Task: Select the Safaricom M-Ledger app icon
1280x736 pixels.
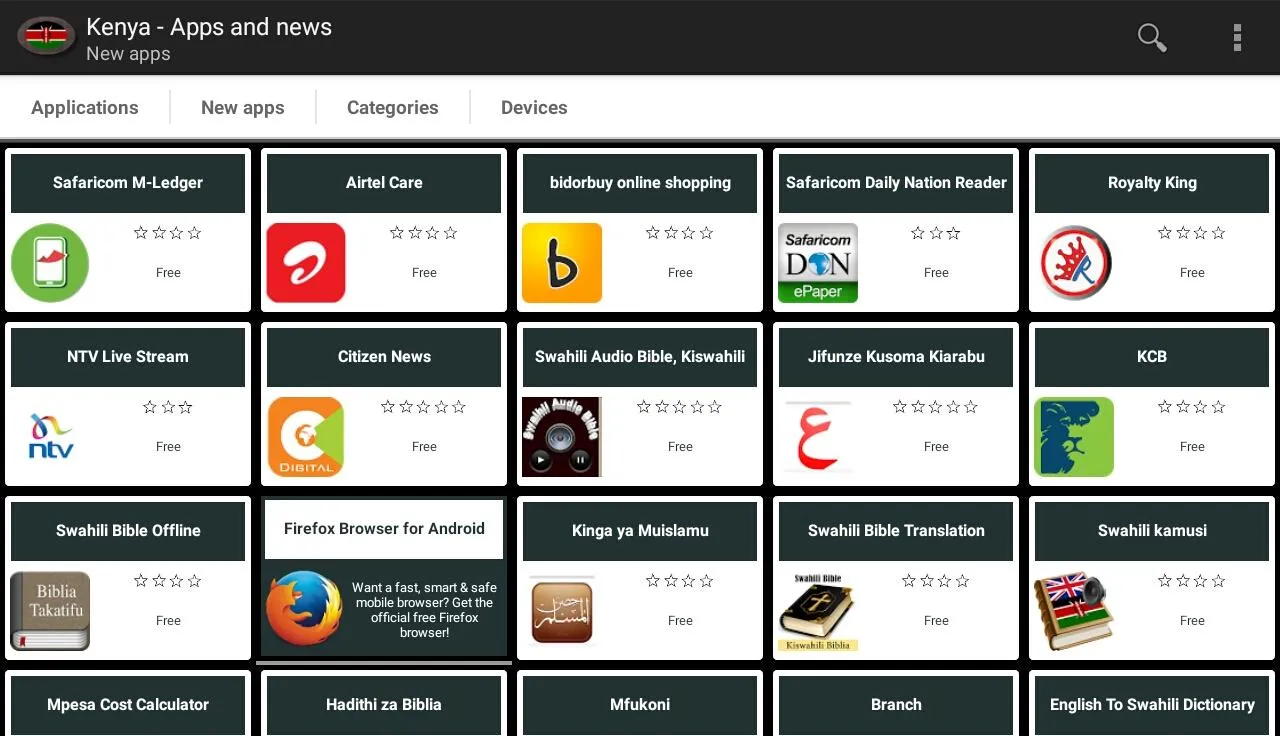Action: tap(50, 262)
